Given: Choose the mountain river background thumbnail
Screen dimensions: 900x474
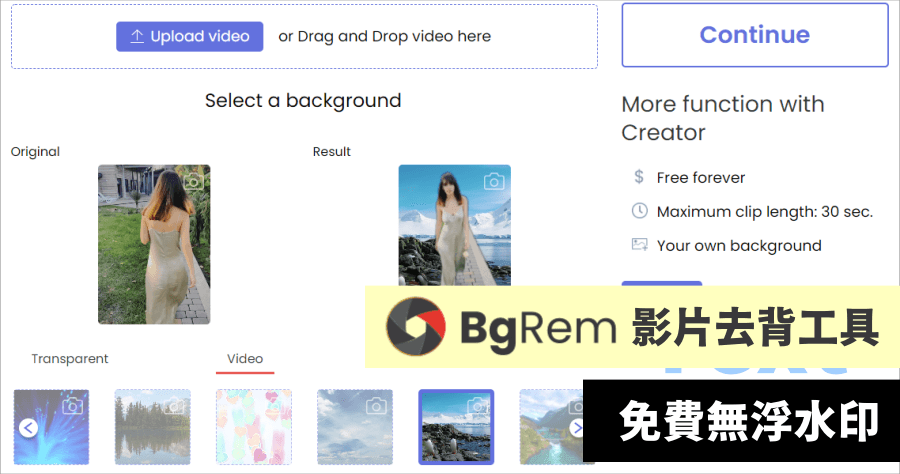Looking at the screenshot, I should coord(551,427).
